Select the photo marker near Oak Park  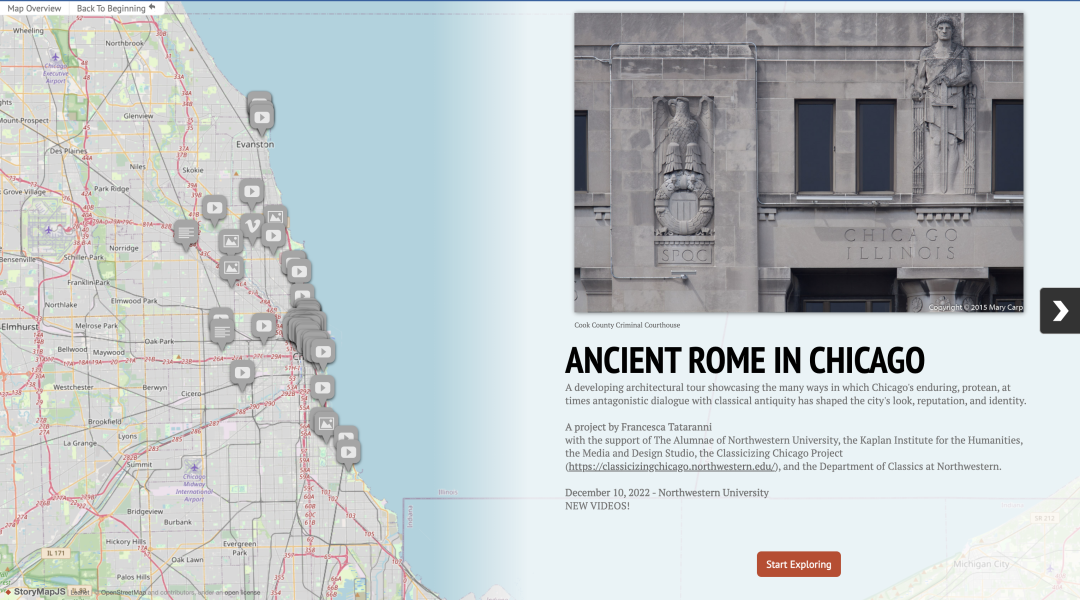click(231, 268)
